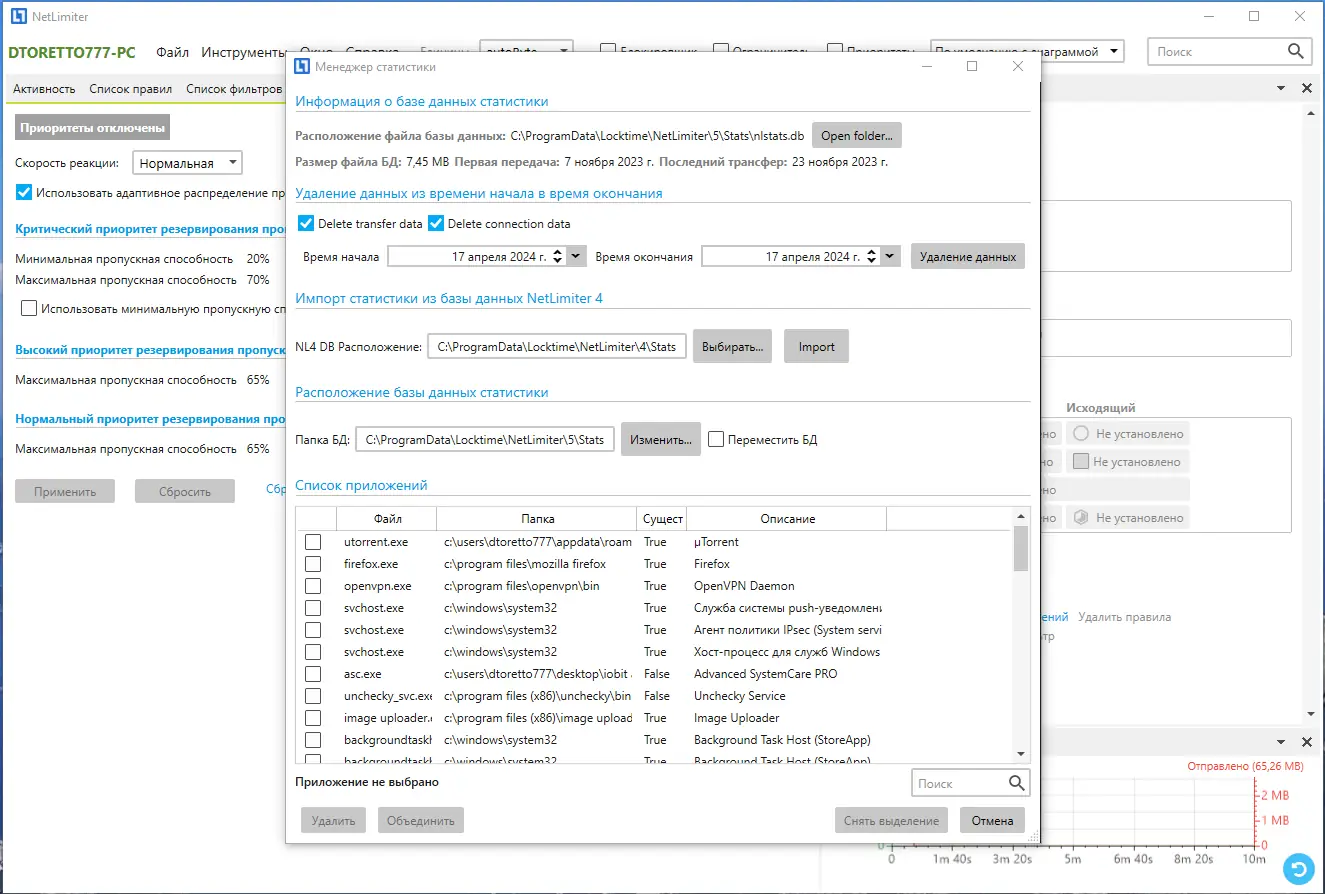Image resolution: width=1325 pixels, height=894 pixels.
Task: Click the magnifier icon in the main window search box
Action: pyautogui.click(x=1296, y=51)
